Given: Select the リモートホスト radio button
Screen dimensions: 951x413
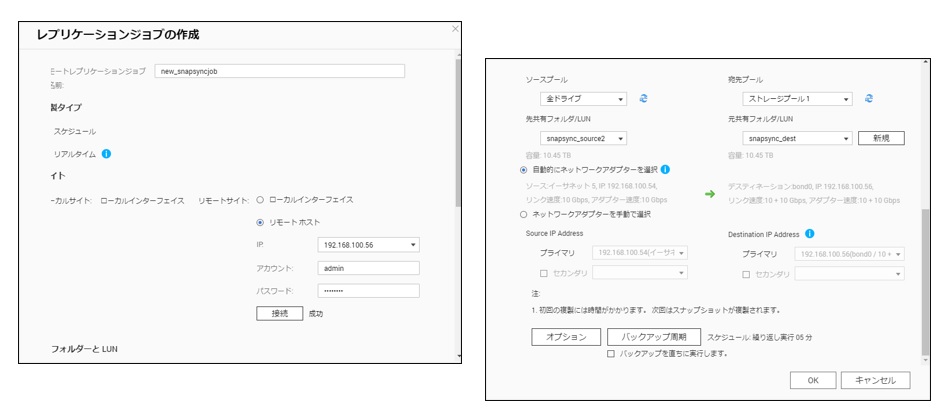Looking at the screenshot, I should [x=260, y=222].
